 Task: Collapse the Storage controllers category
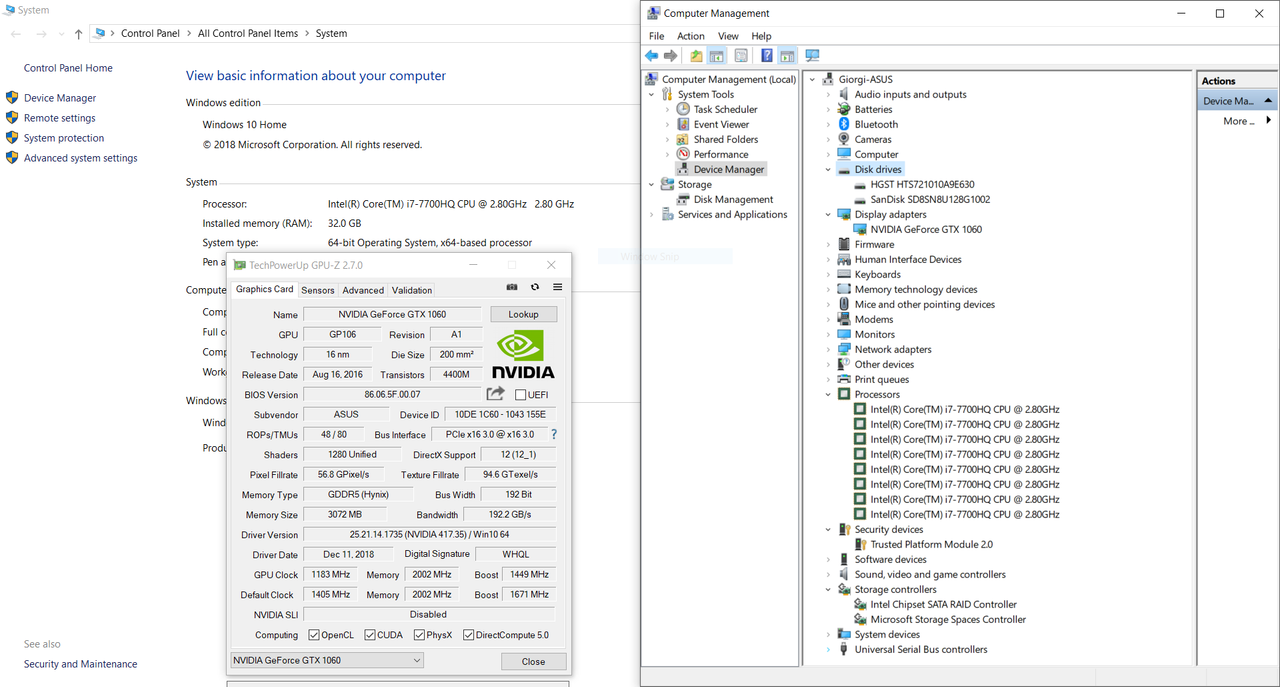coord(828,590)
